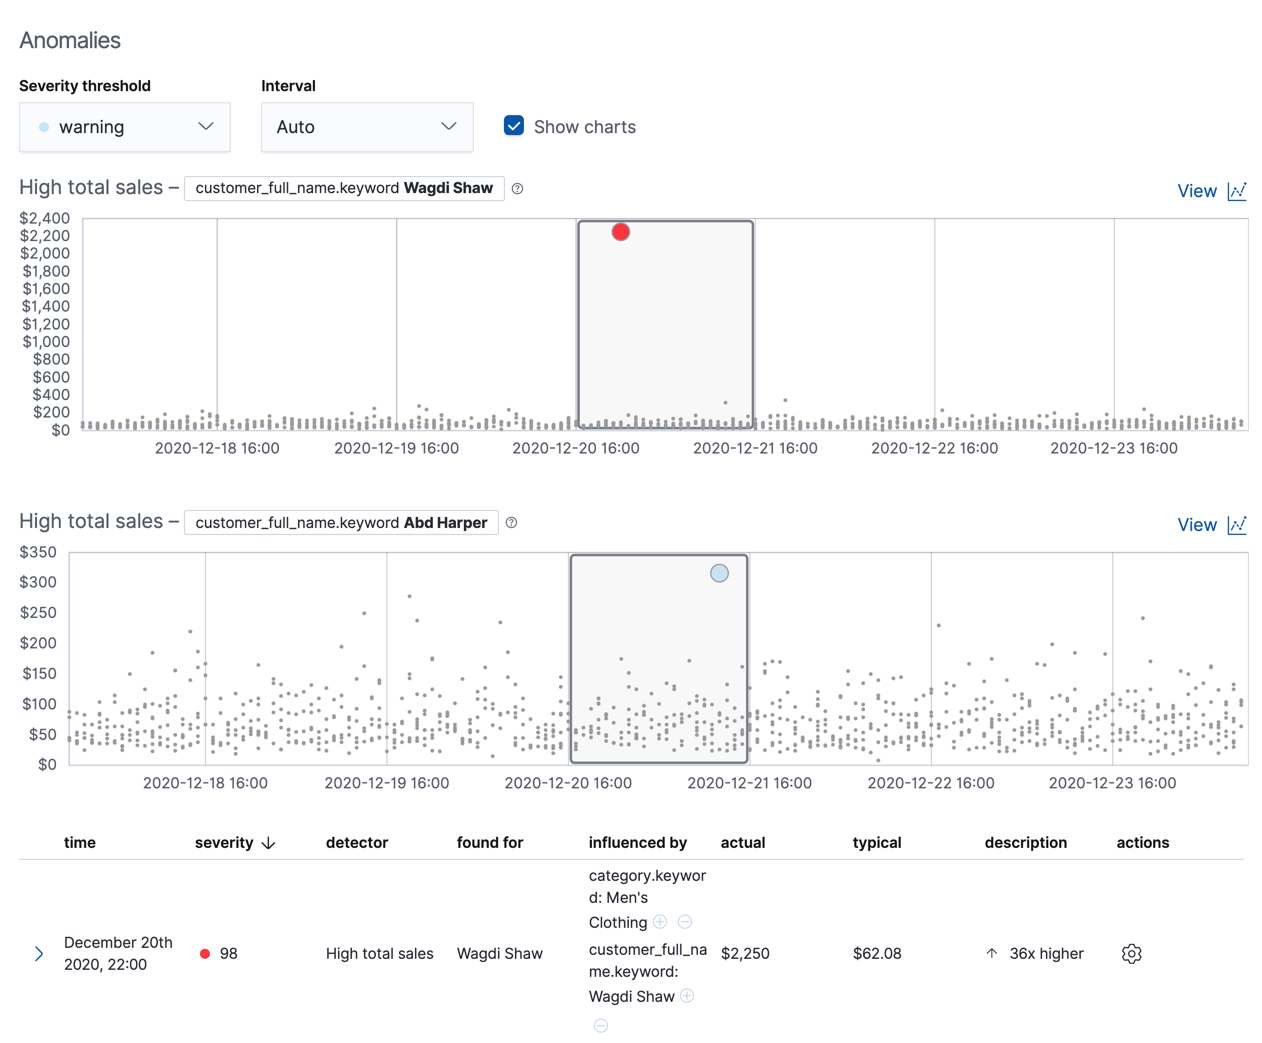Screen dimensions: 1262x1043
Task: Click the View link for Wagdi Shaw chart
Action: pyautogui.click(x=1197, y=190)
